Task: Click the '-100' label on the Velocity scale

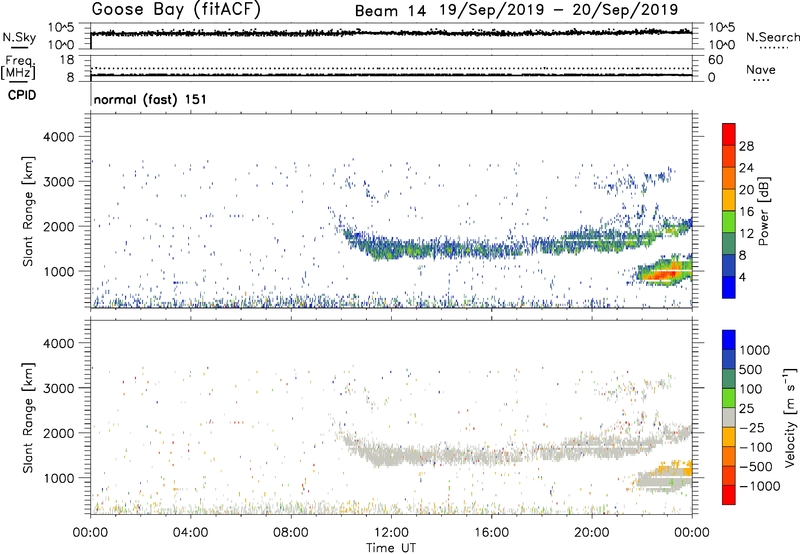Action: (755, 447)
